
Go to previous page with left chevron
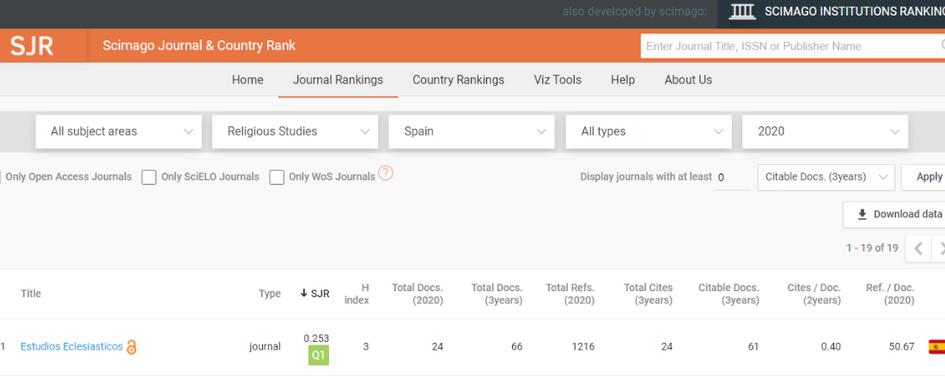(x=918, y=248)
